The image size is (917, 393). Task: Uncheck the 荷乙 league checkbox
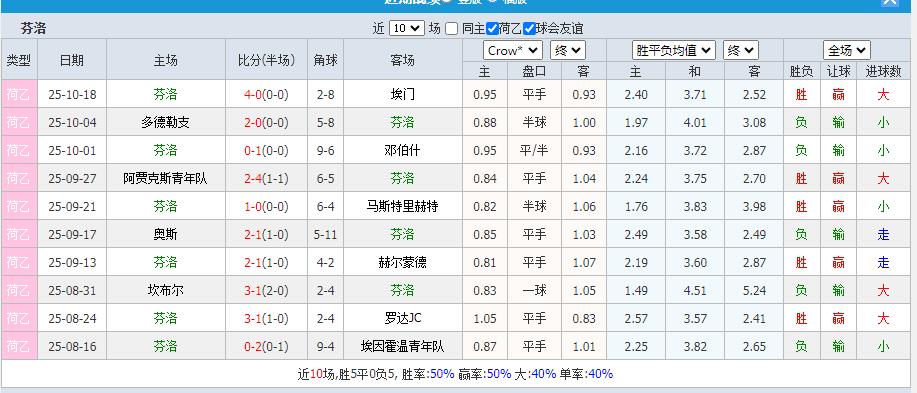[492, 28]
